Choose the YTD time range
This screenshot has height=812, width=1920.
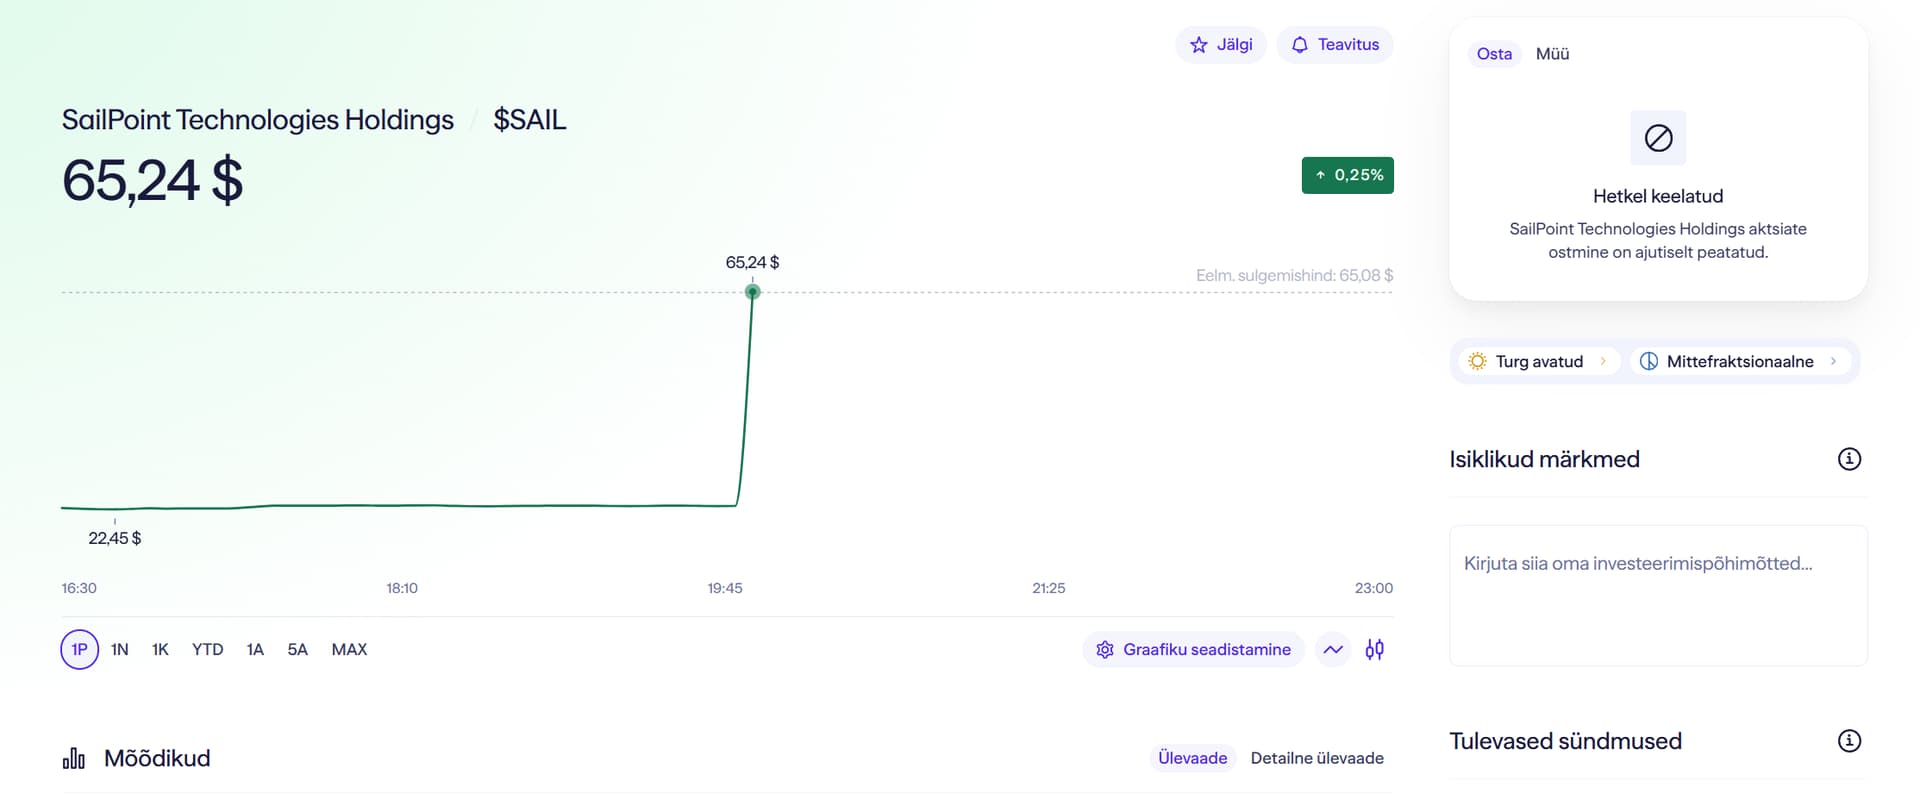click(x=208, y=650)
